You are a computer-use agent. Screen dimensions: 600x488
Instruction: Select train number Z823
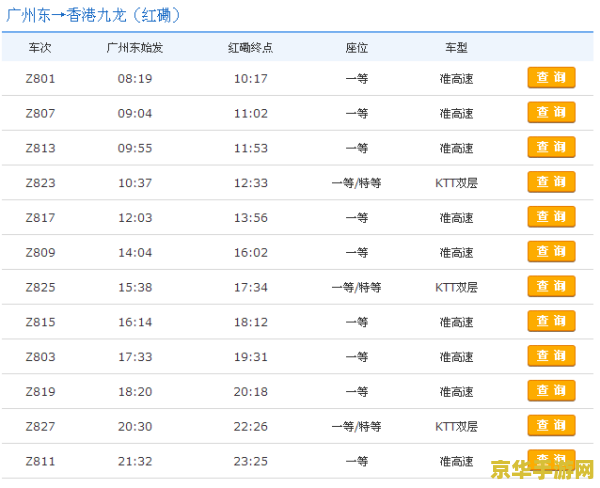pos(40,183)
